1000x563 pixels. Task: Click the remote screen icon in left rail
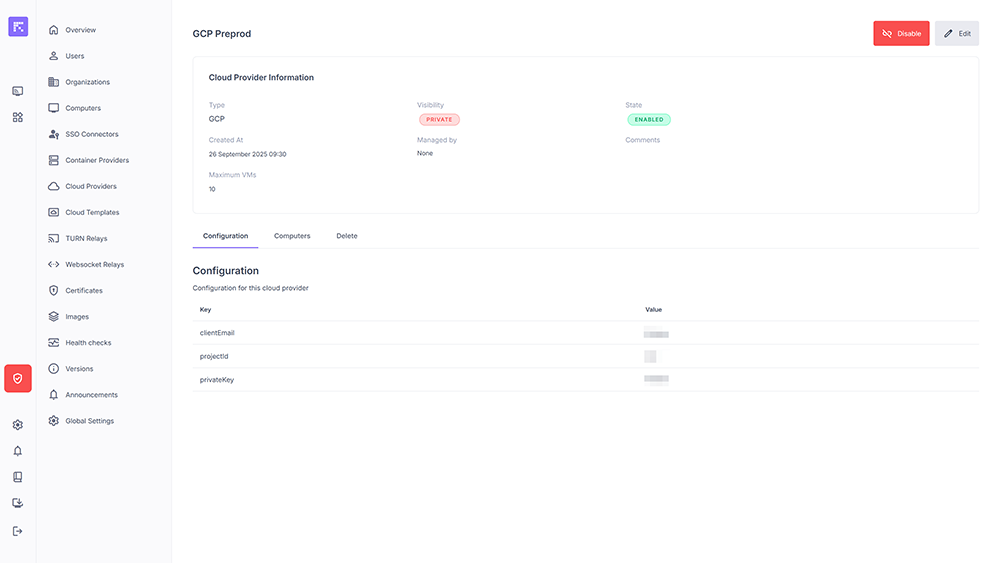point(18,91)
